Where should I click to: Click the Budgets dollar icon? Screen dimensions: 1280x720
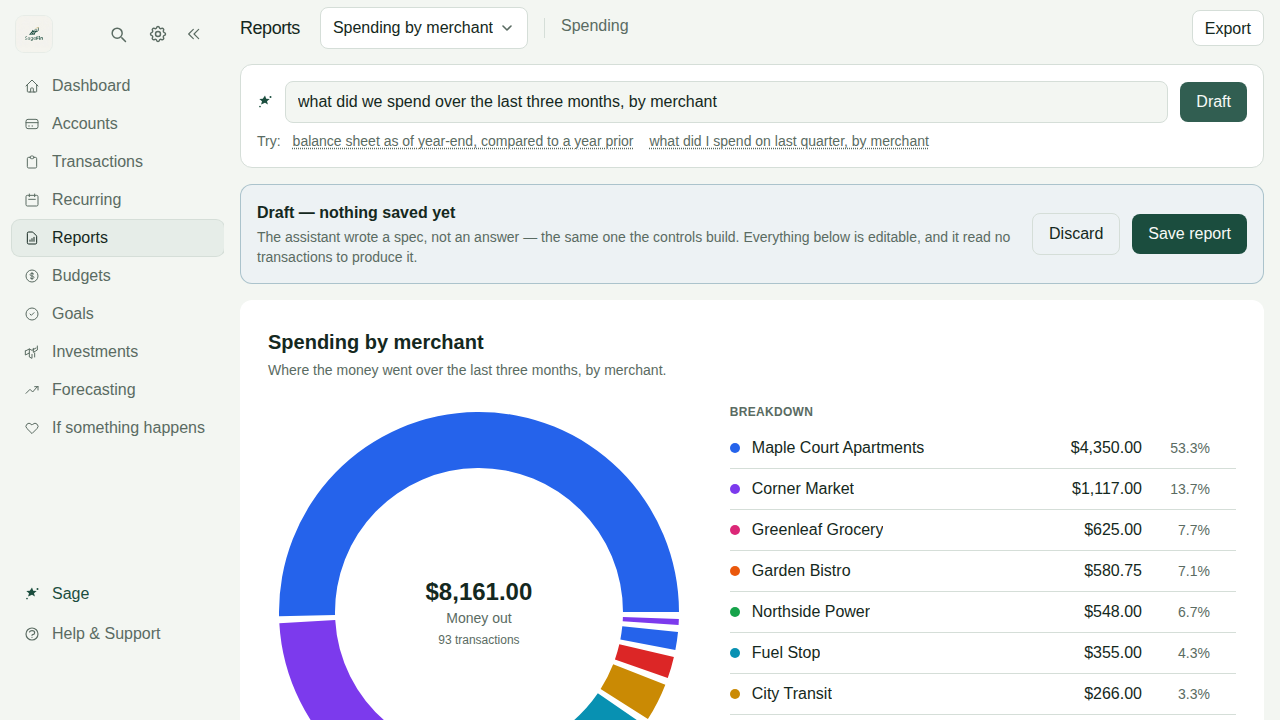[32, 276]
